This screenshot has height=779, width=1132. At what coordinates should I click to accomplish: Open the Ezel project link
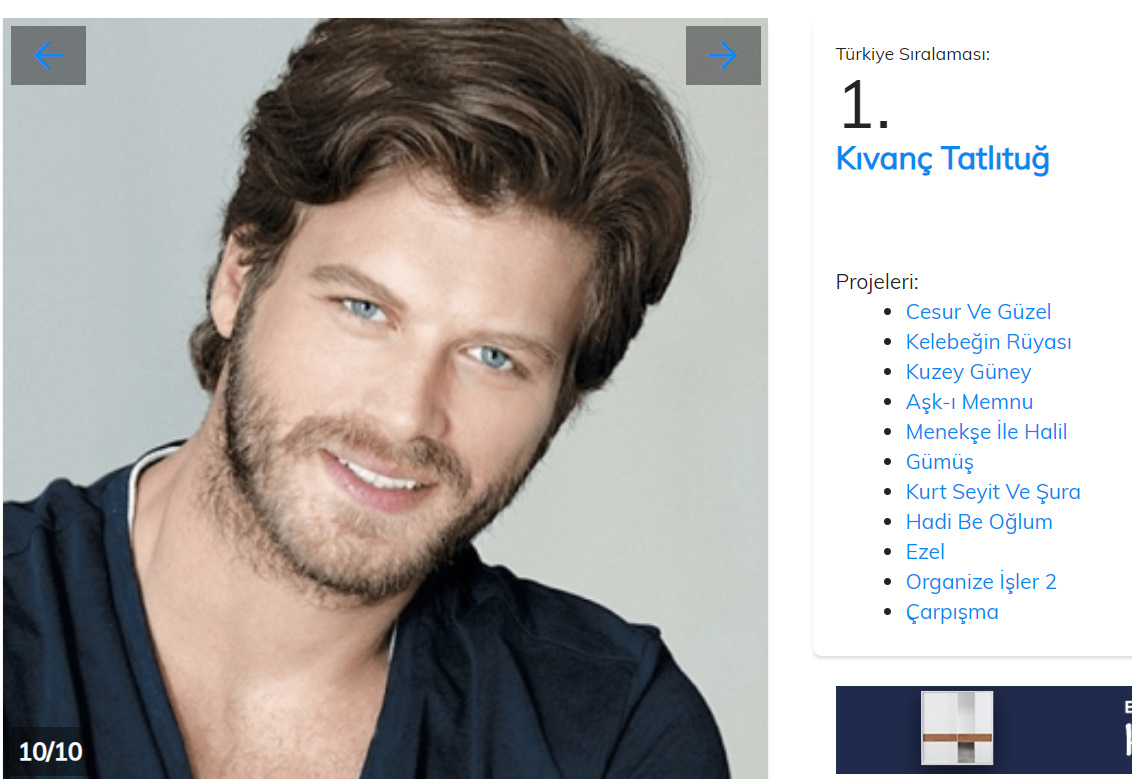point(925,552)
